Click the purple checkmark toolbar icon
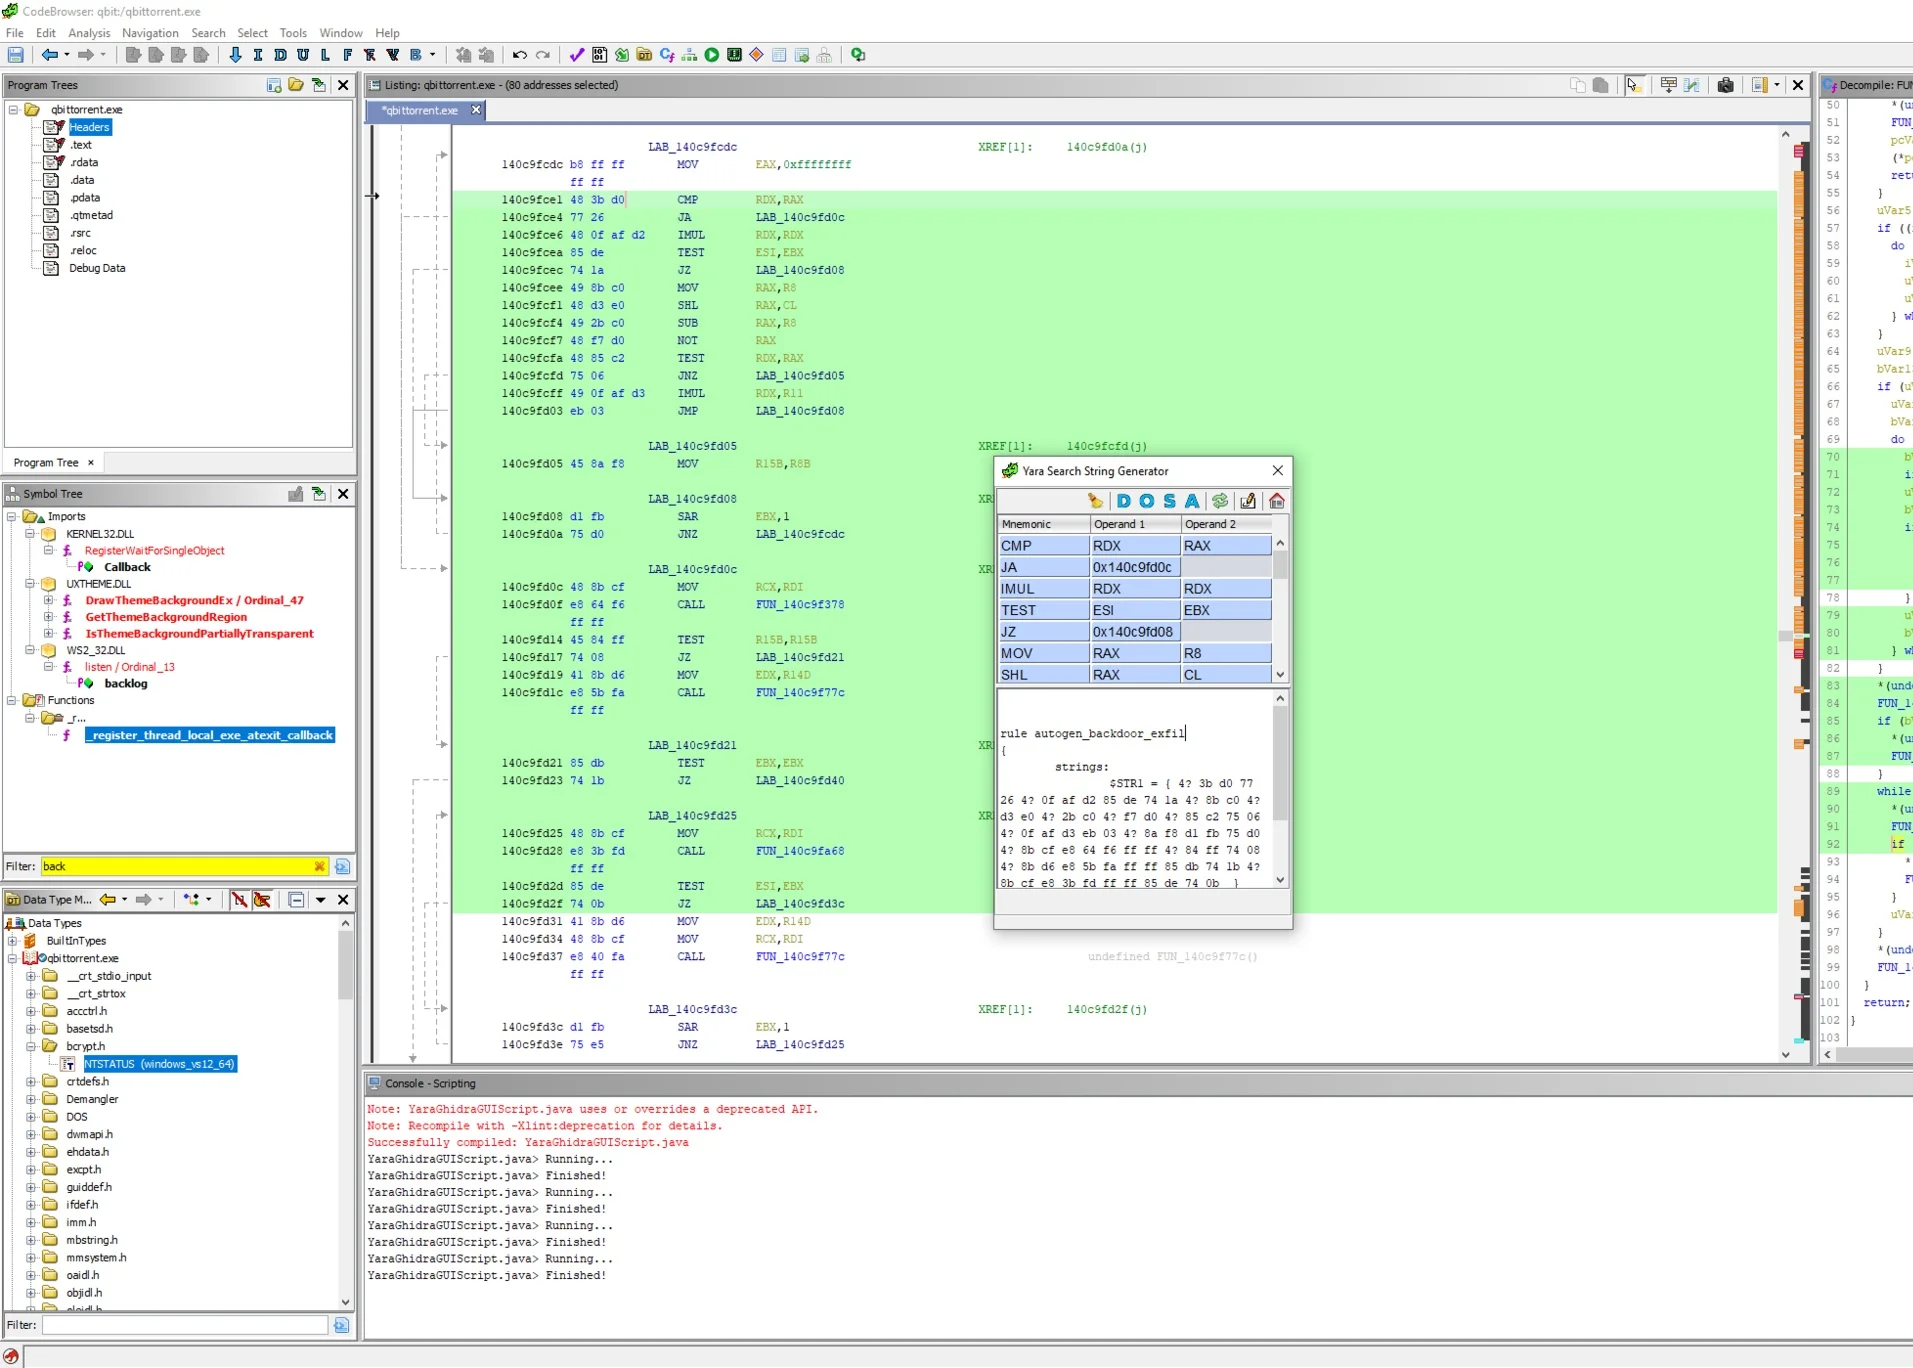This screenshot has height=1368, width=1913. (577, 55)
